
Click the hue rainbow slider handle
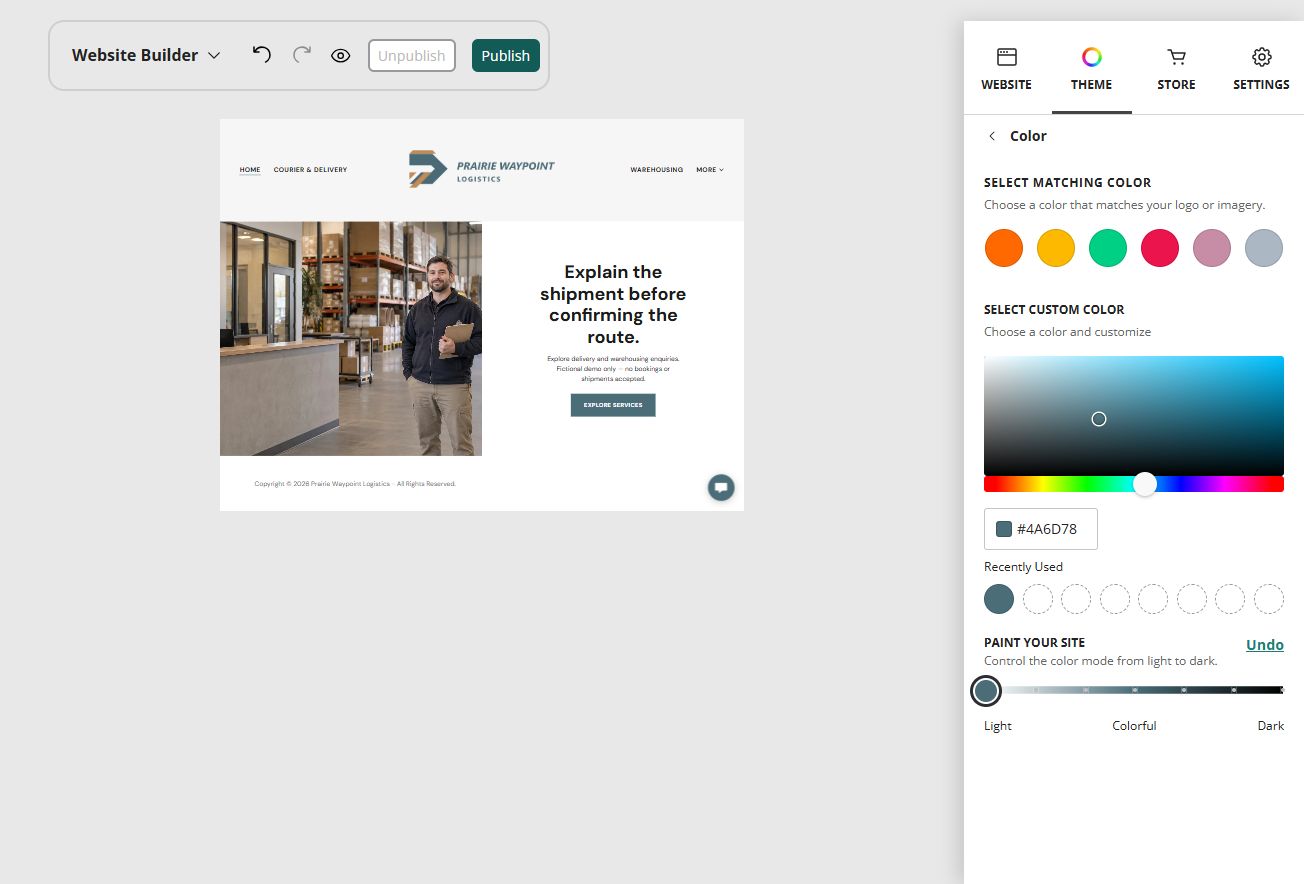coord(1145,484)
